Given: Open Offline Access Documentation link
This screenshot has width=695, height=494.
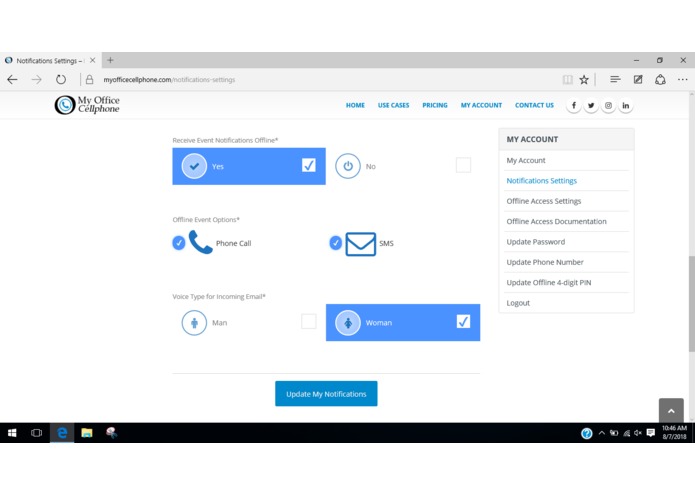Looking at the screenshot, I should (556, 222).
